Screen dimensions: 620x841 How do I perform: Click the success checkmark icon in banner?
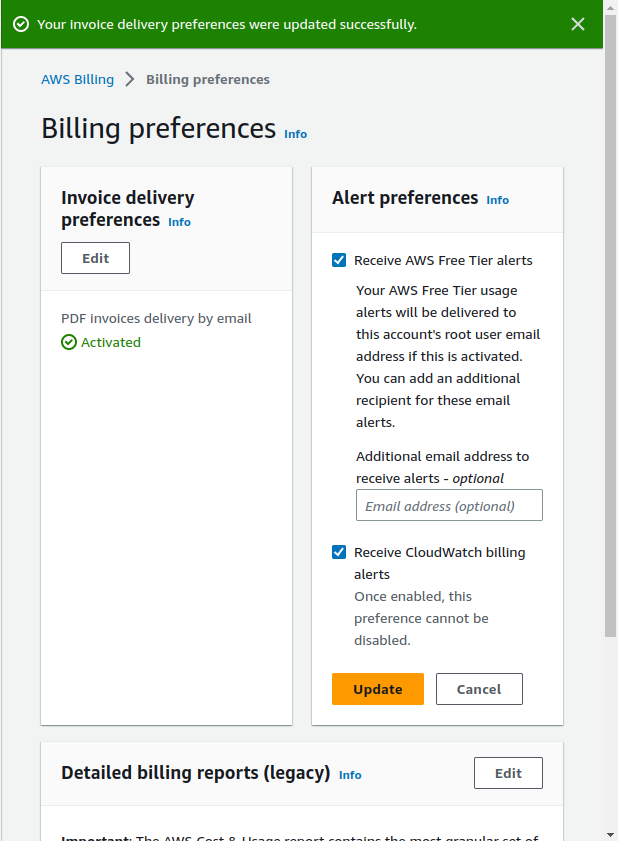[21, 24]
